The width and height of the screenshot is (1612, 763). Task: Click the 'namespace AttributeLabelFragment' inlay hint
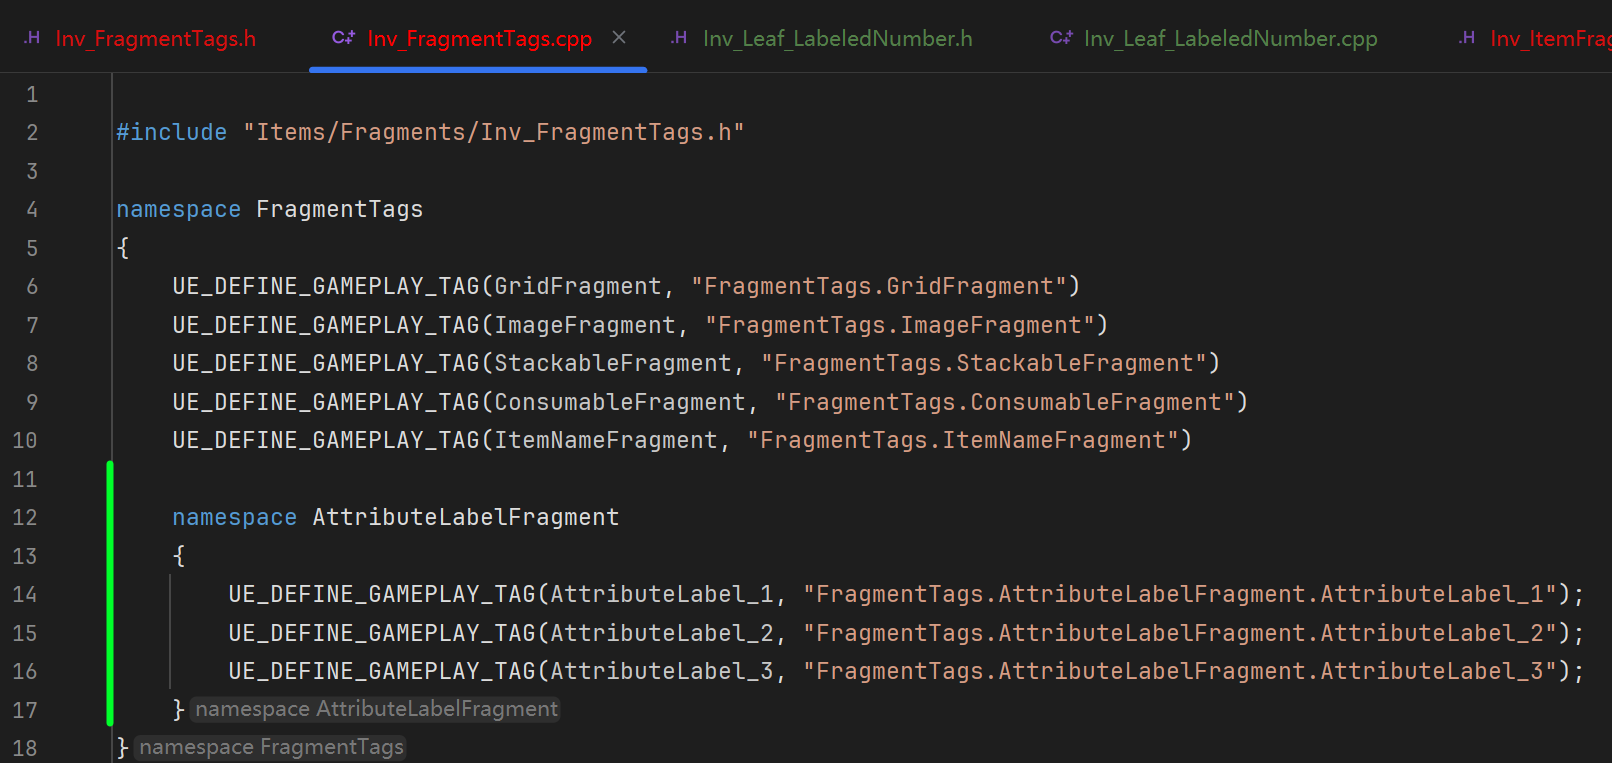click(376, 709)
